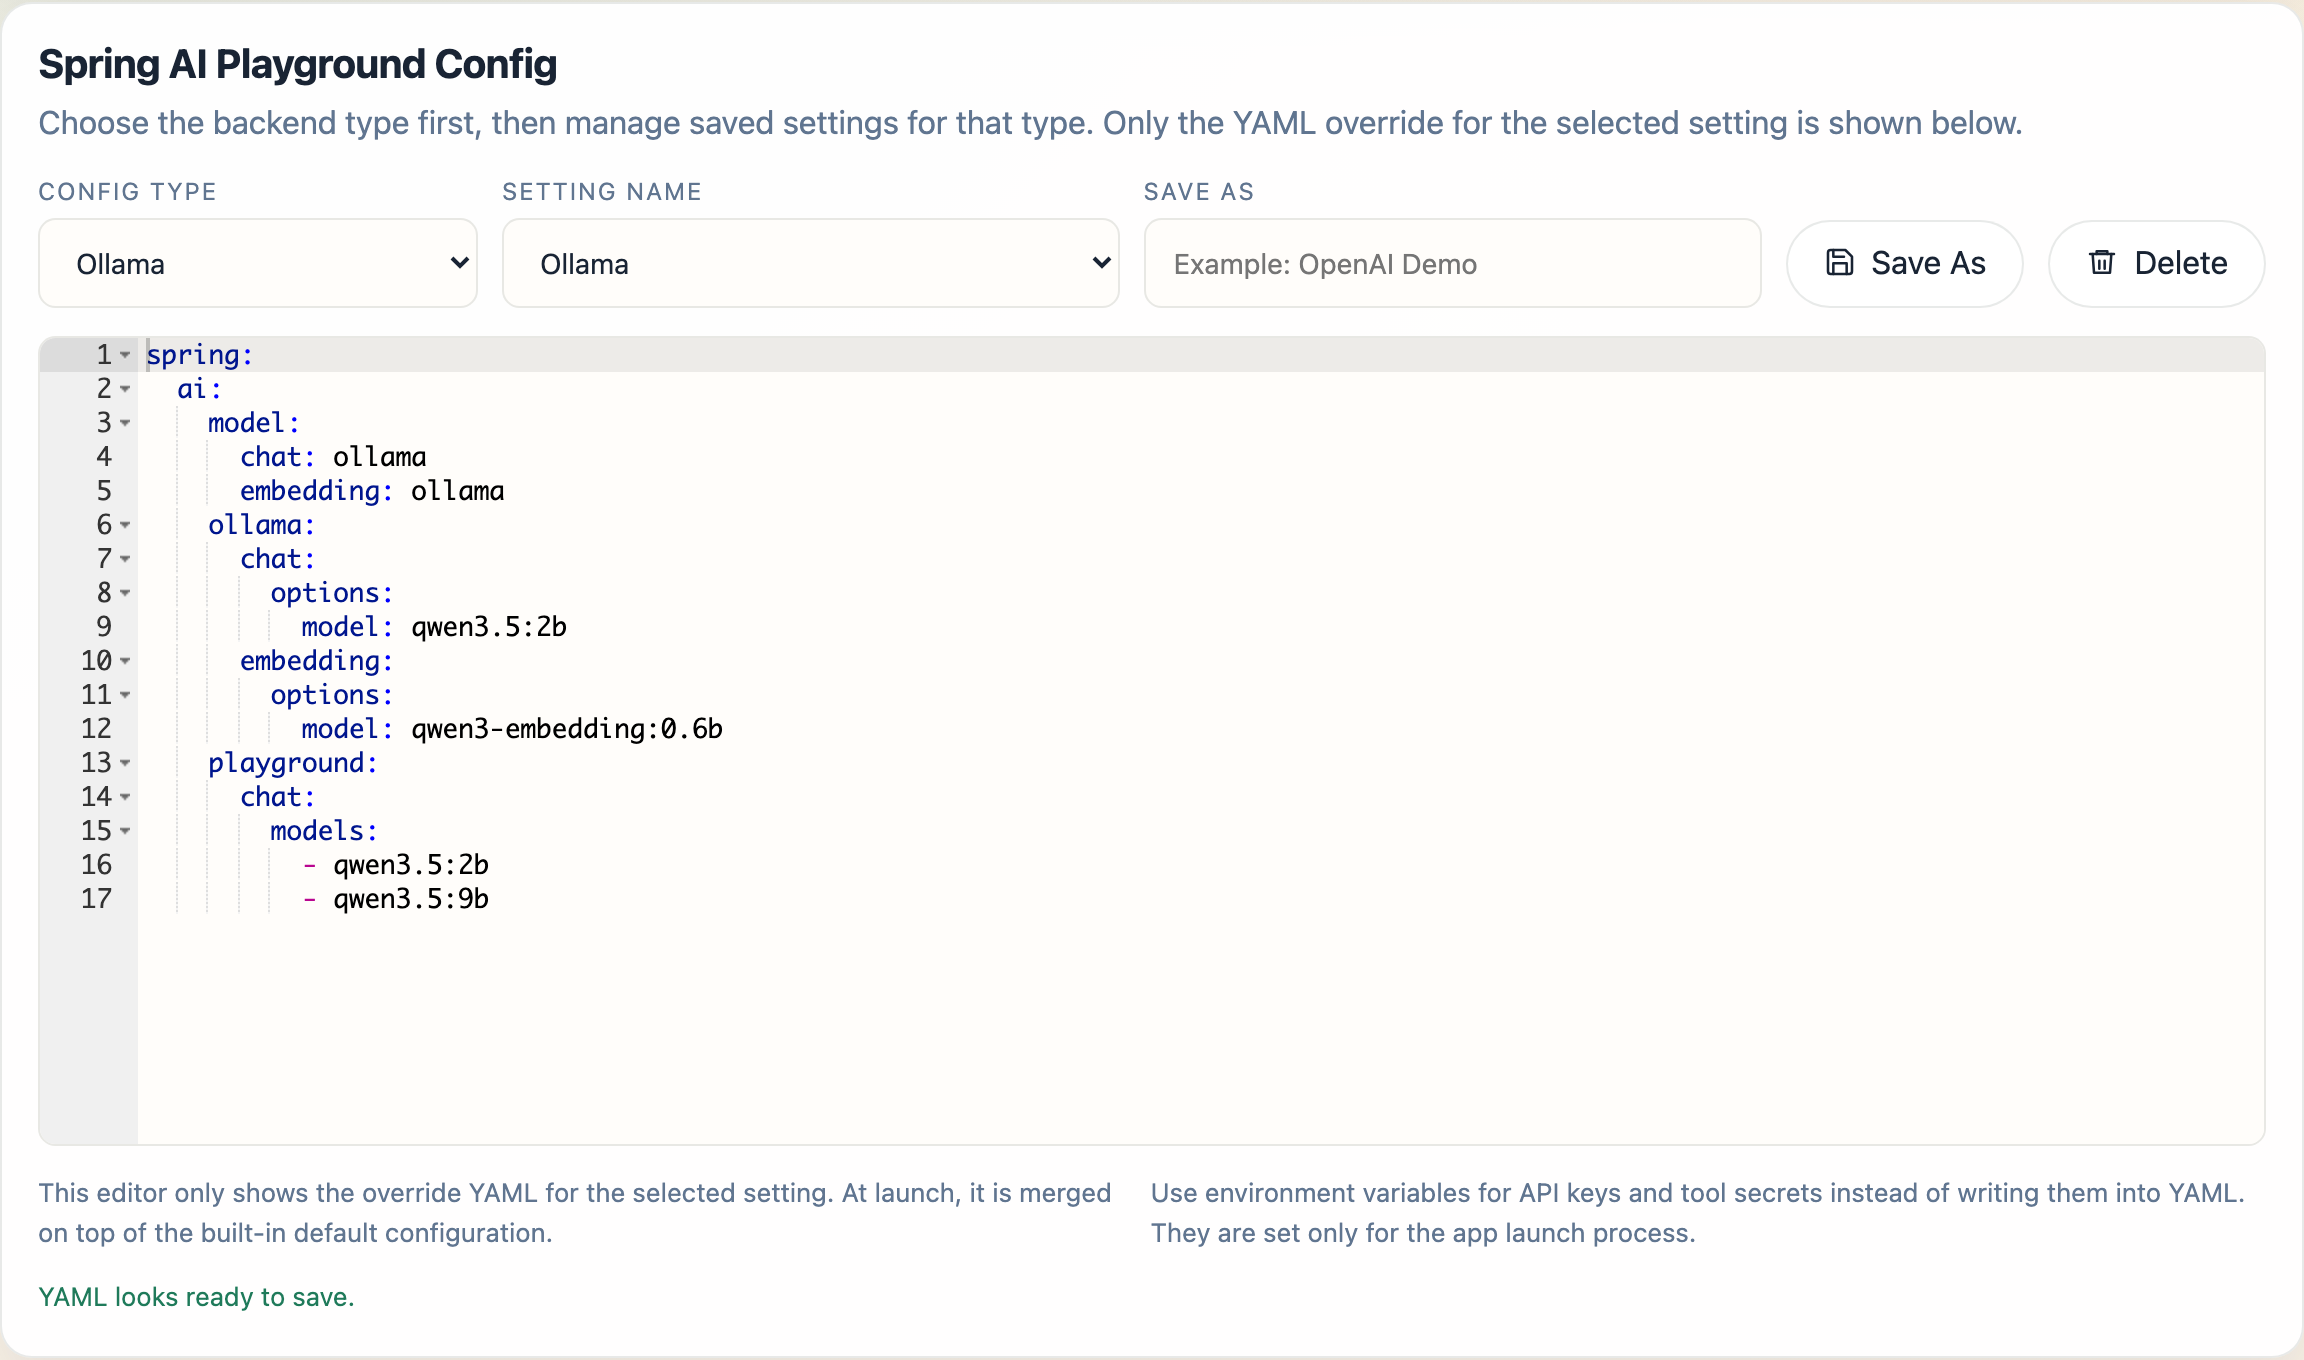Click list item 'qwen3.5:9b' on line 17
This screenshot has height=1360, width=2304.
[411, 899]
